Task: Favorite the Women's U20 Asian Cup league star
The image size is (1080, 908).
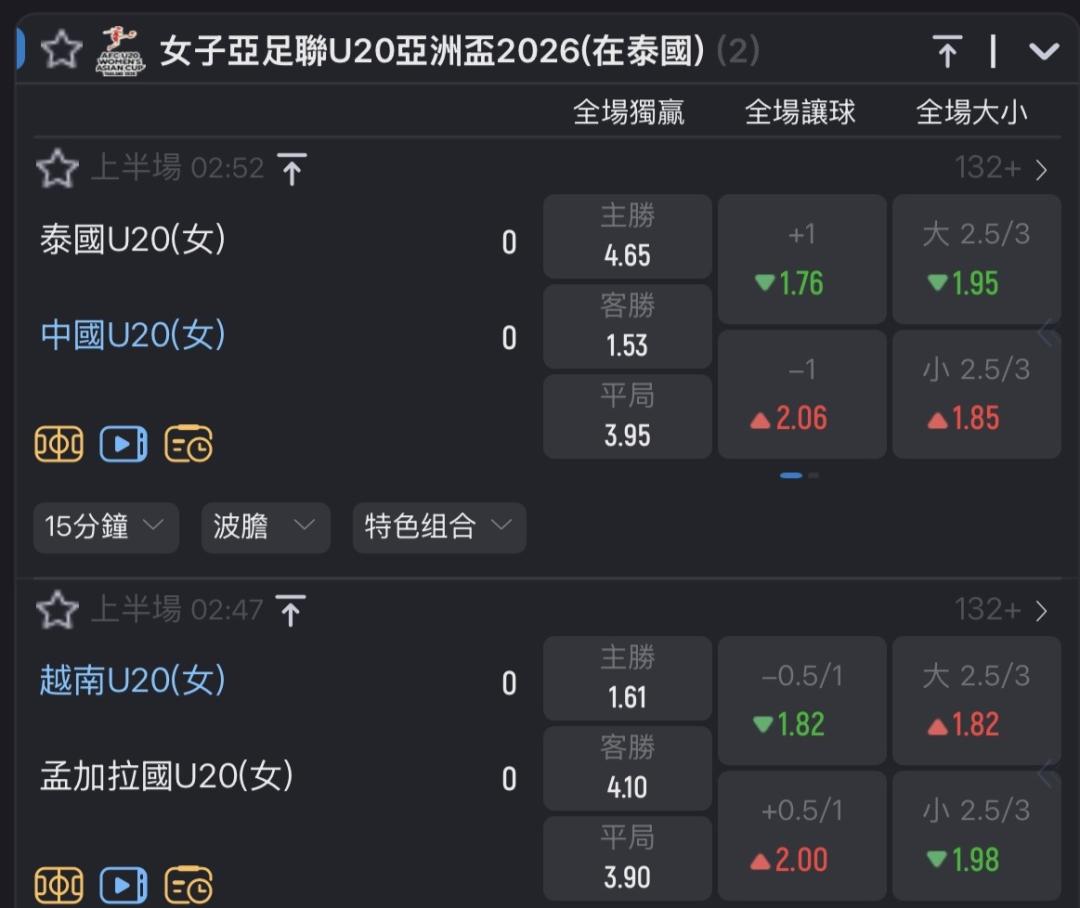Action: pos(61,49)
